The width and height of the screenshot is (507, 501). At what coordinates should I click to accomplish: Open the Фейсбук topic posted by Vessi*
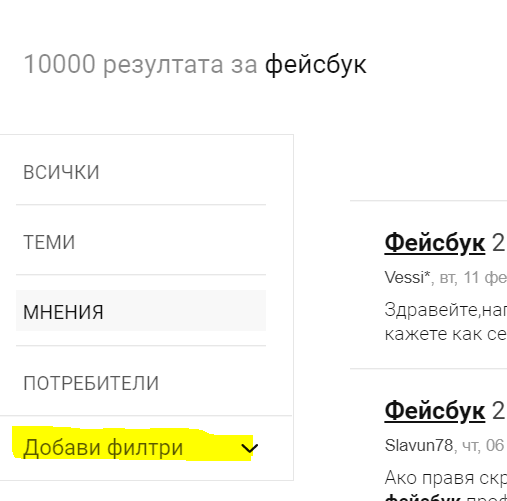[x=435, y=243]
